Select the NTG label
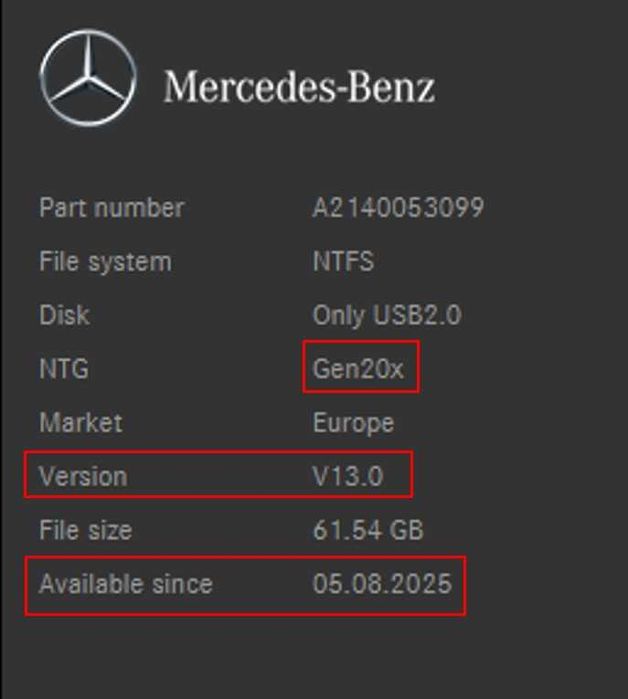Viewport: 628px width, 699px height. pos(64,369)
